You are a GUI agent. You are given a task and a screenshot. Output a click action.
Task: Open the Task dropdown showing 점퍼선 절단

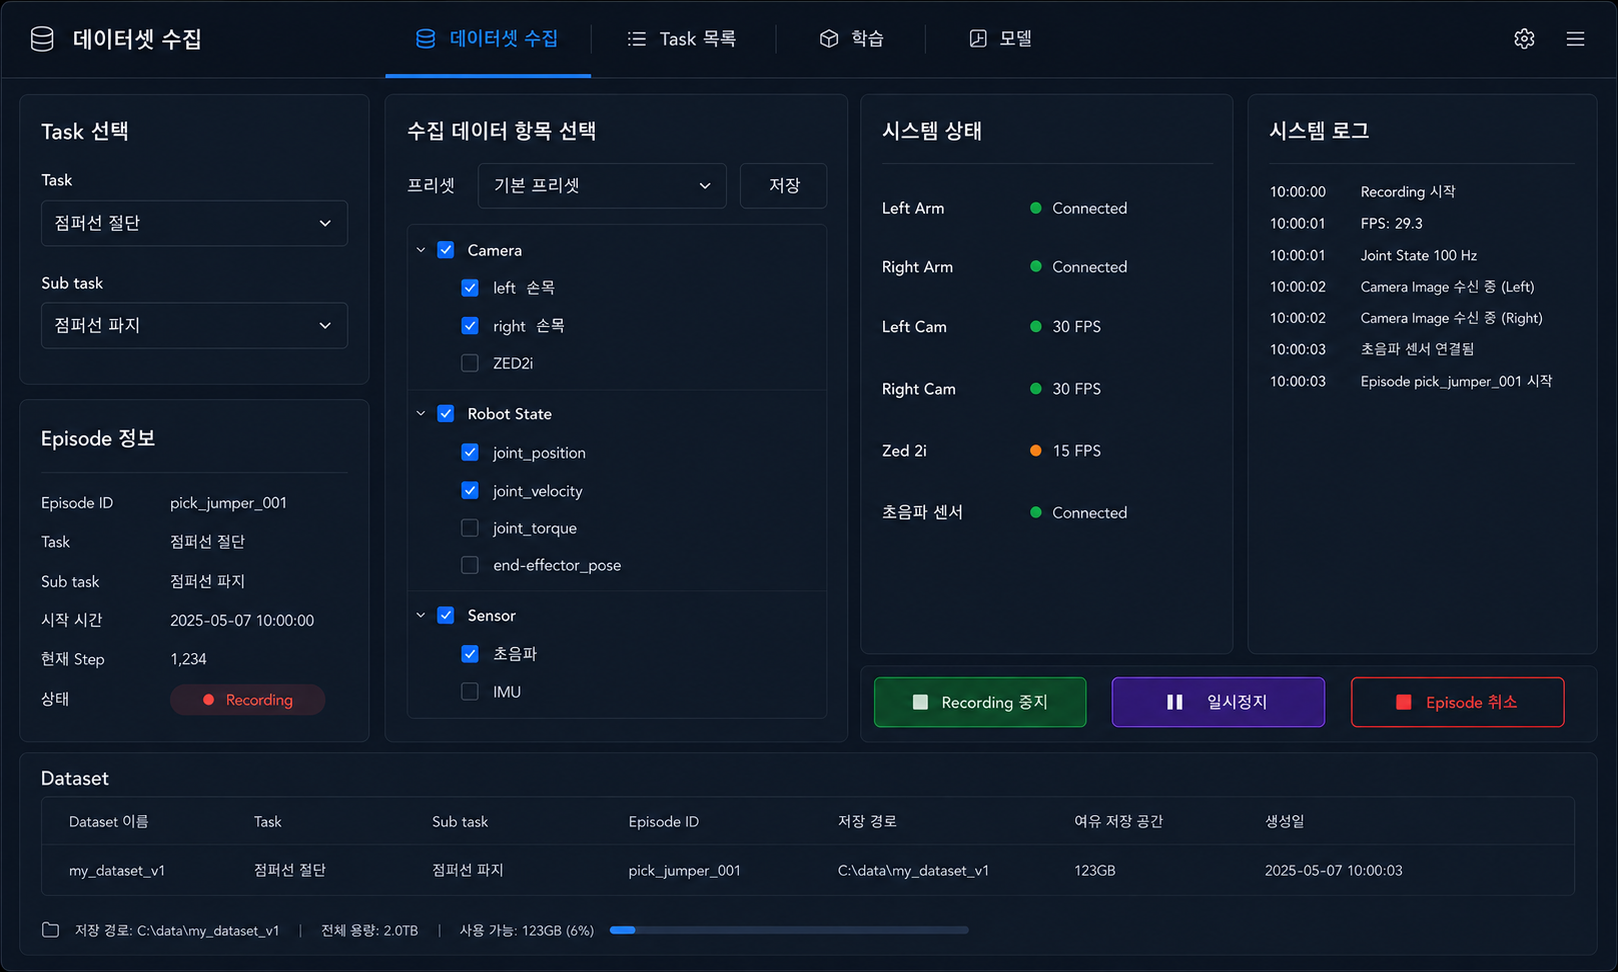pos(194,223)
